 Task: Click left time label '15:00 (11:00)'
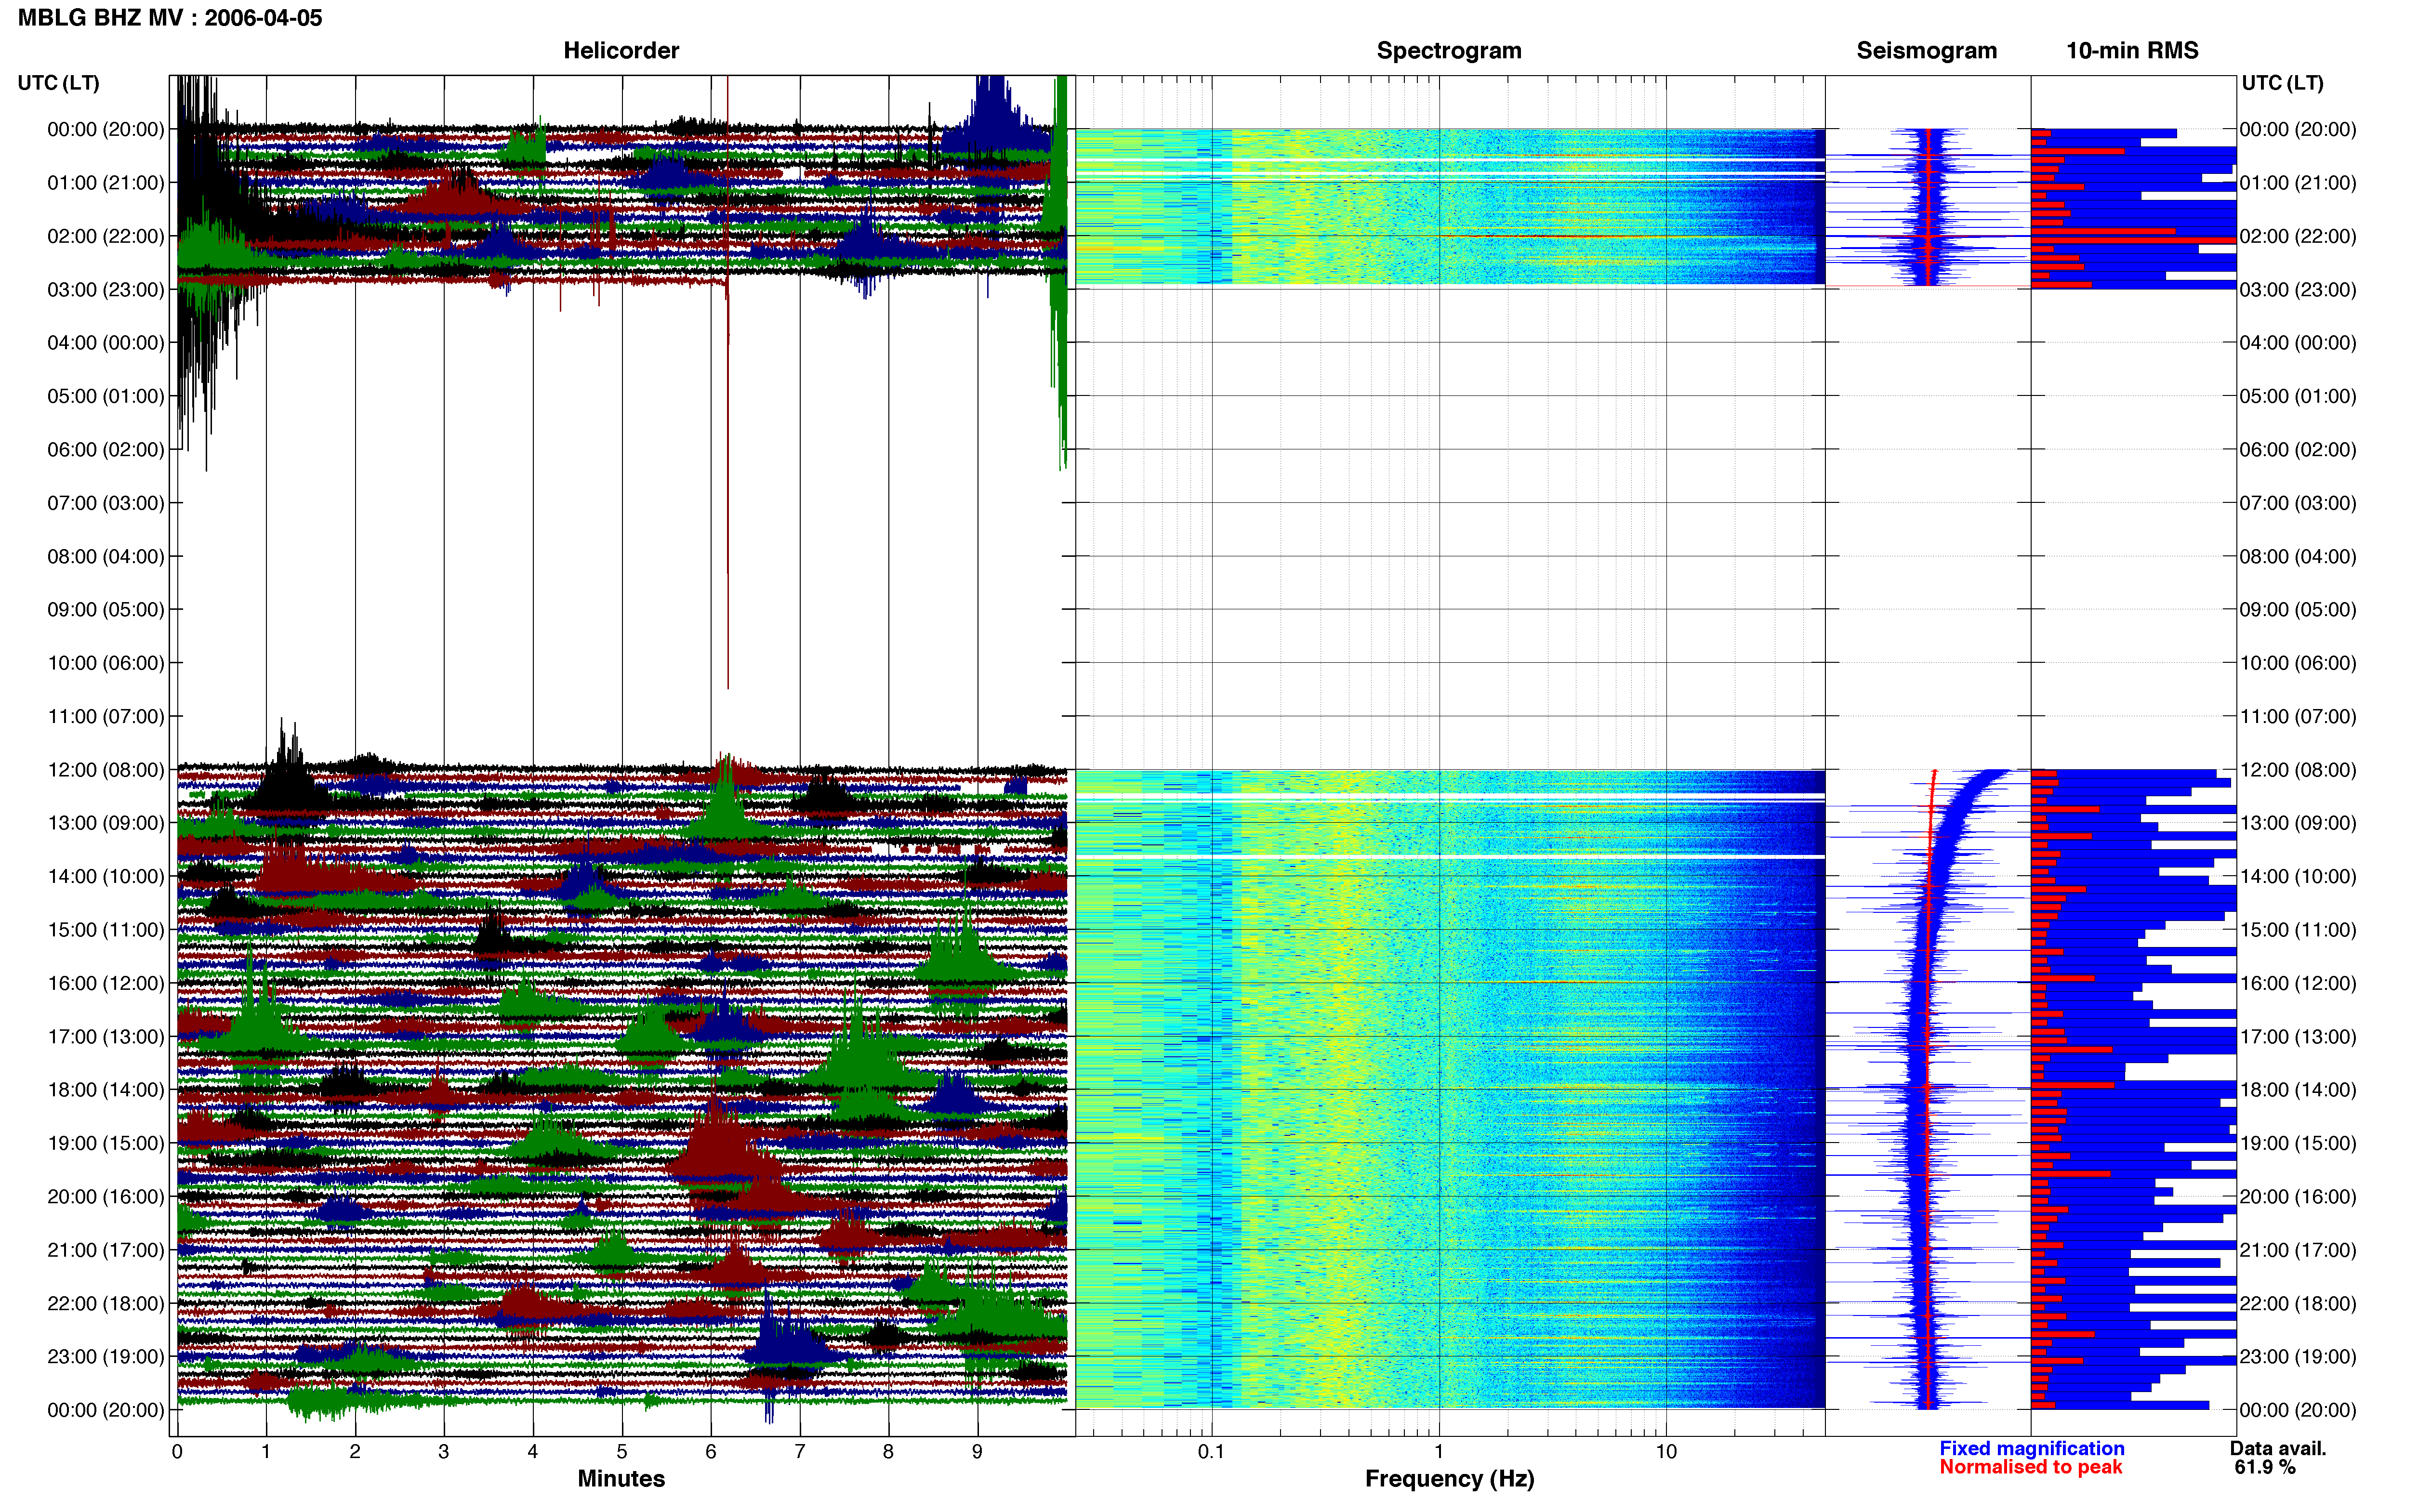tap(106, 930)
